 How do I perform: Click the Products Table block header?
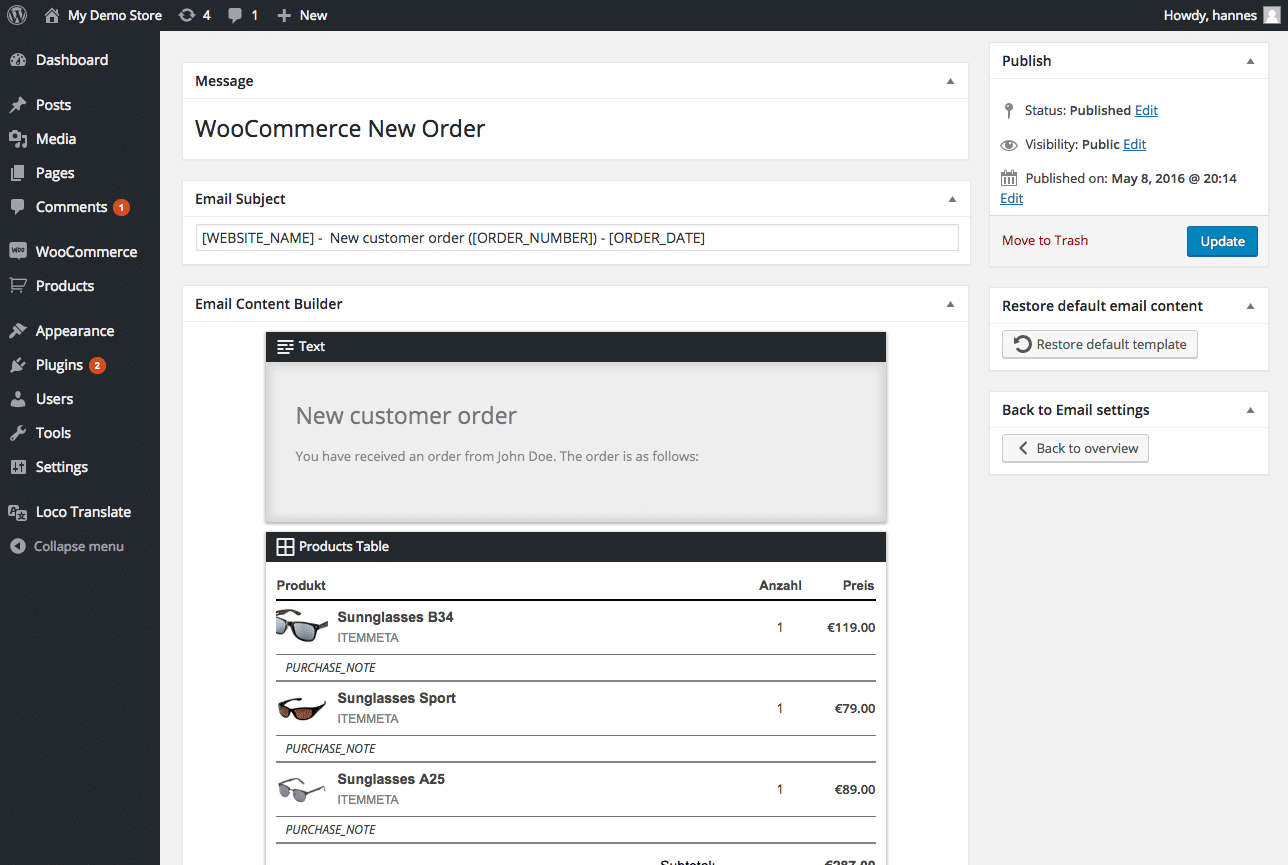576,546
